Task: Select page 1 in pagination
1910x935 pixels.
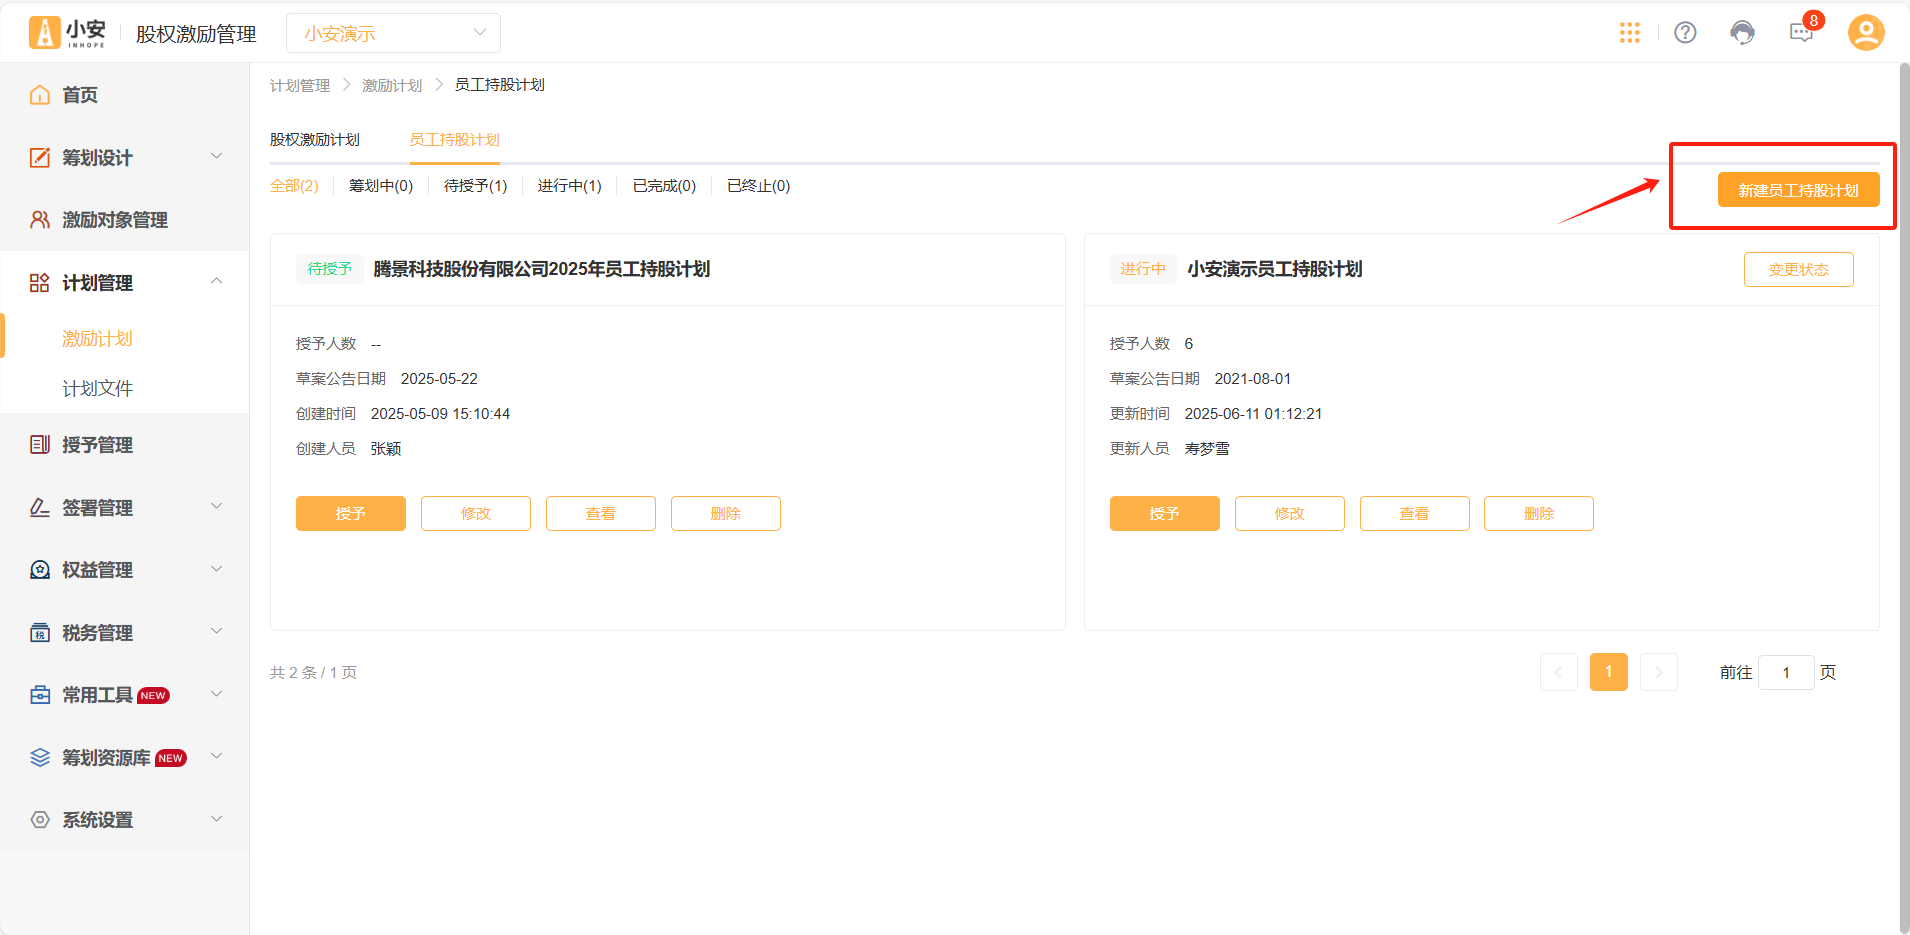Action: [1609, 672]
